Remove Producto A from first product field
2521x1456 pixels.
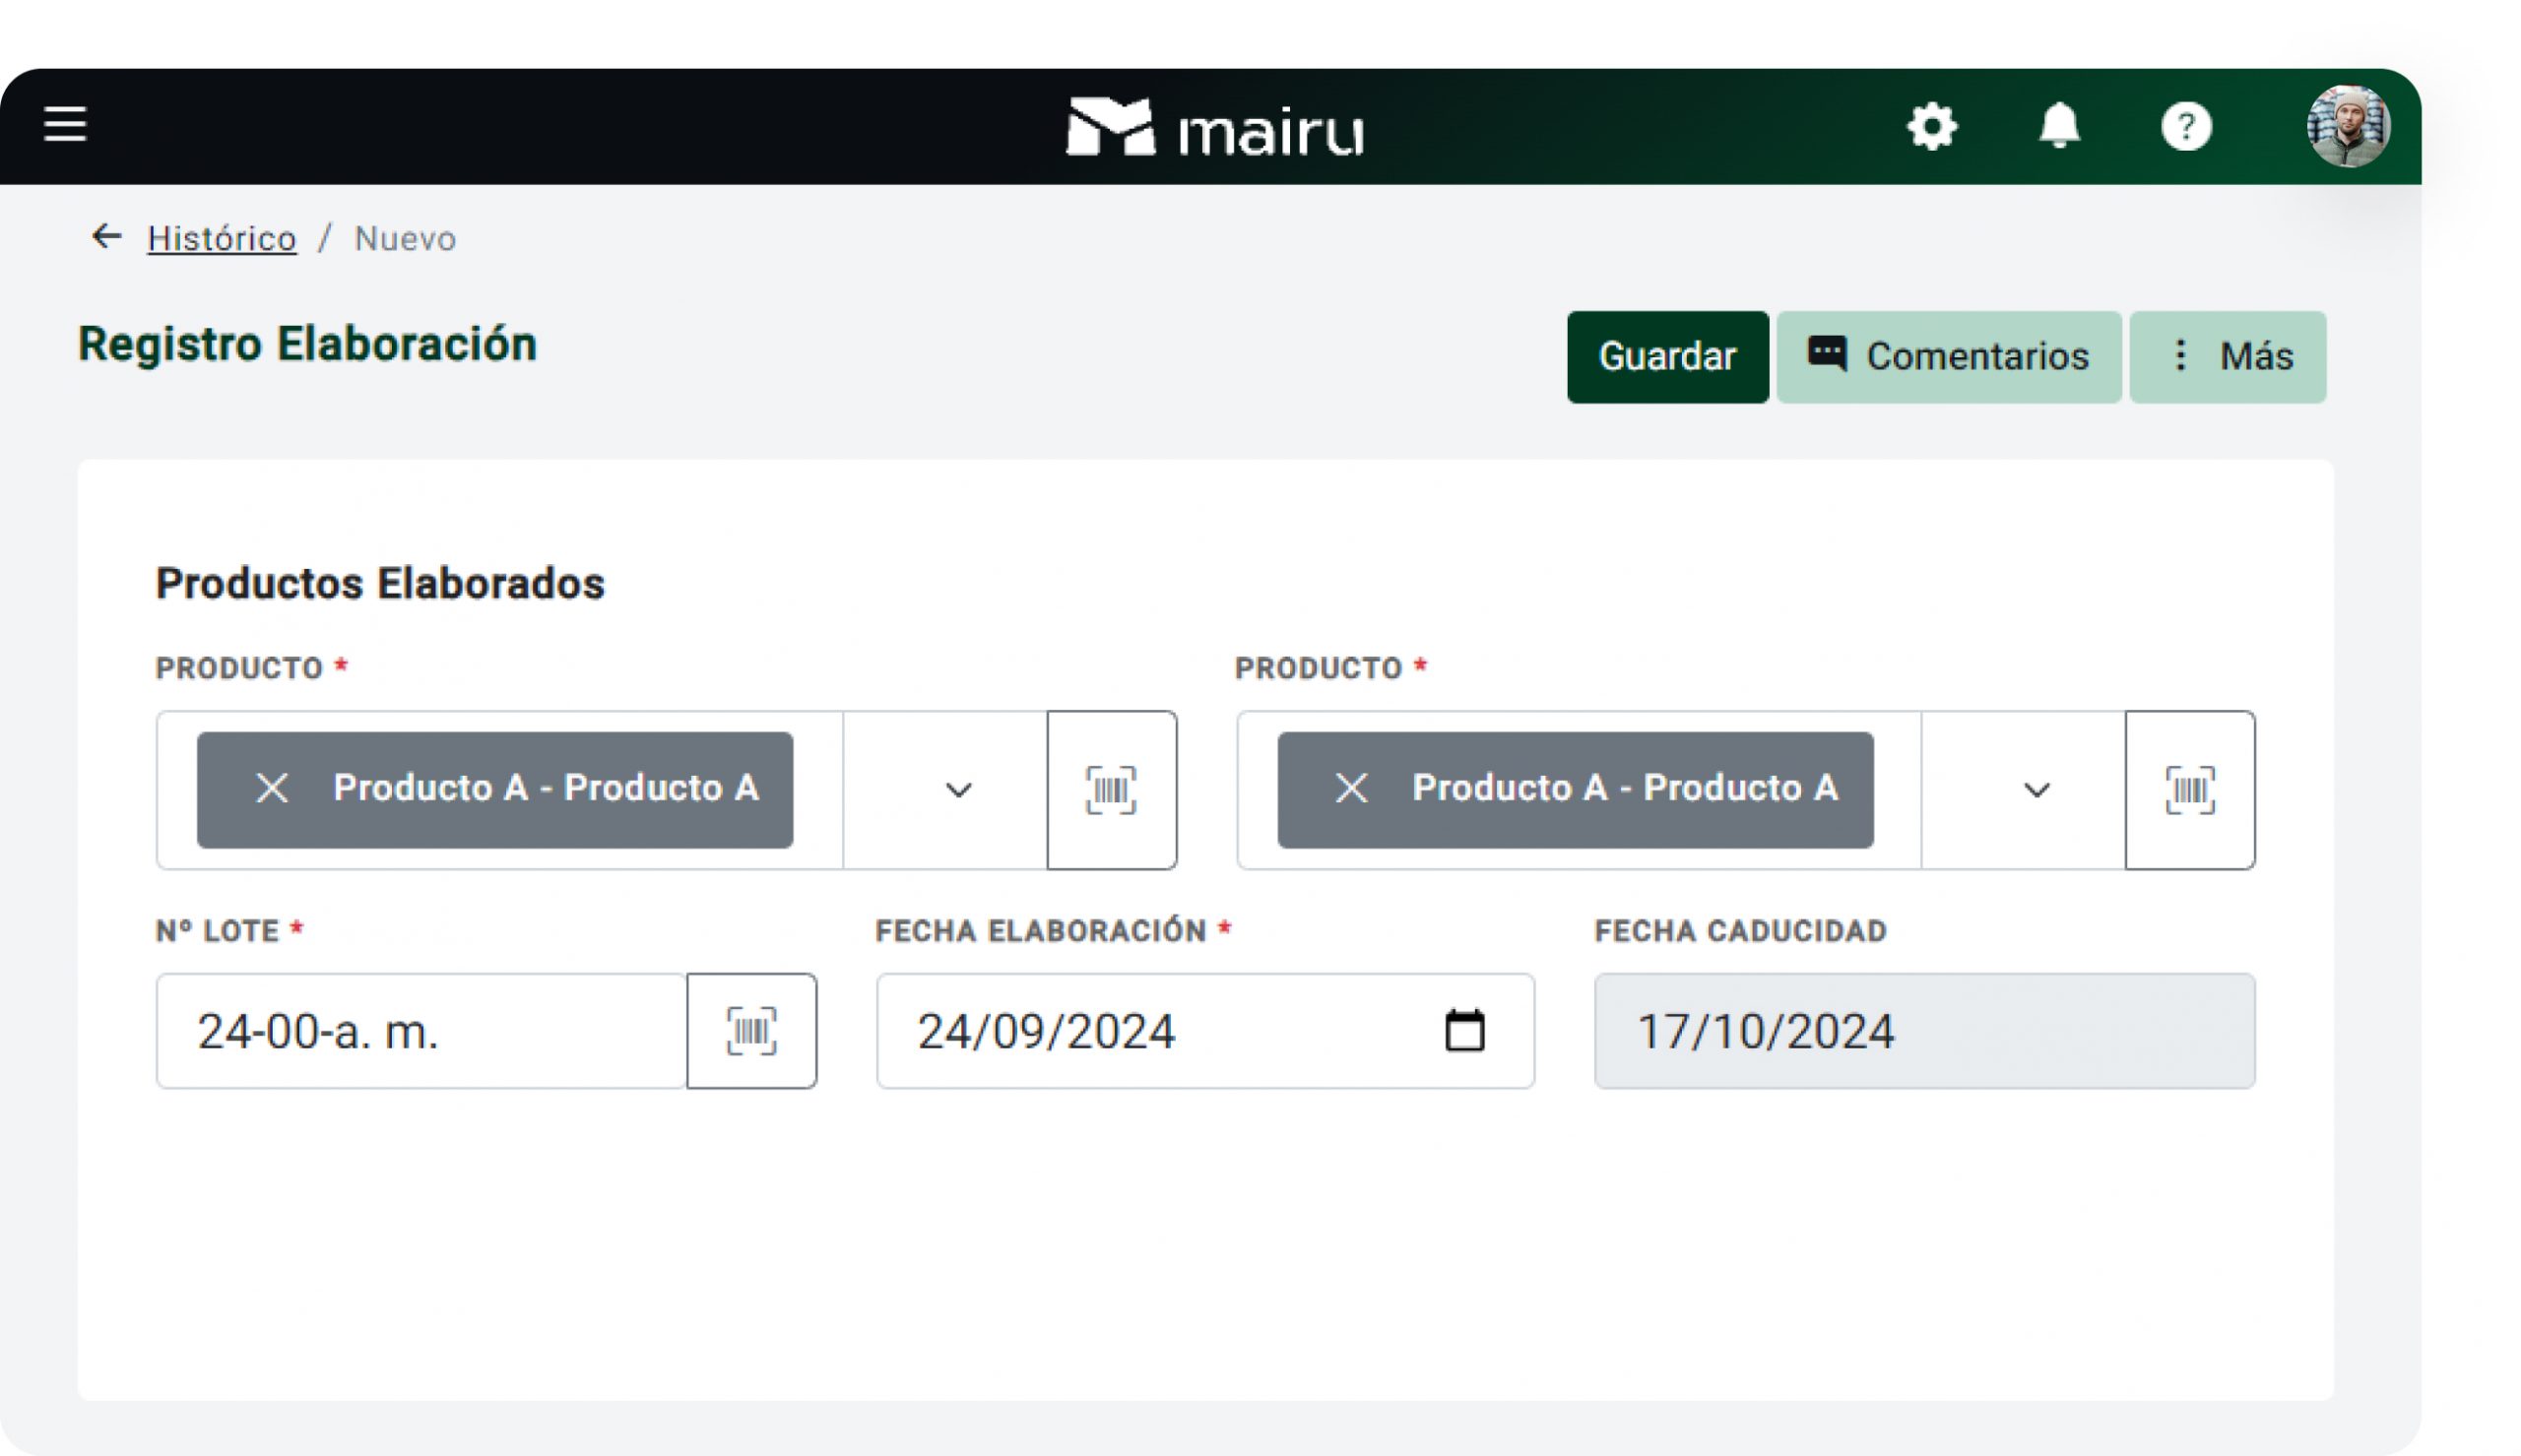coord(272,789)
